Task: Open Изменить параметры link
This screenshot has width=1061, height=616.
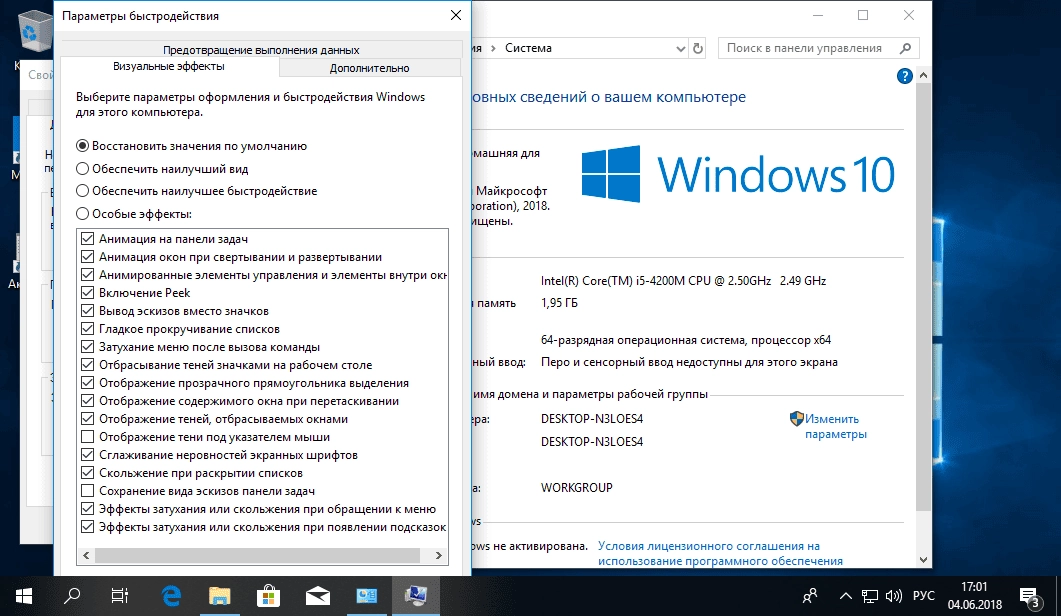Action: [x=836, y=426]
